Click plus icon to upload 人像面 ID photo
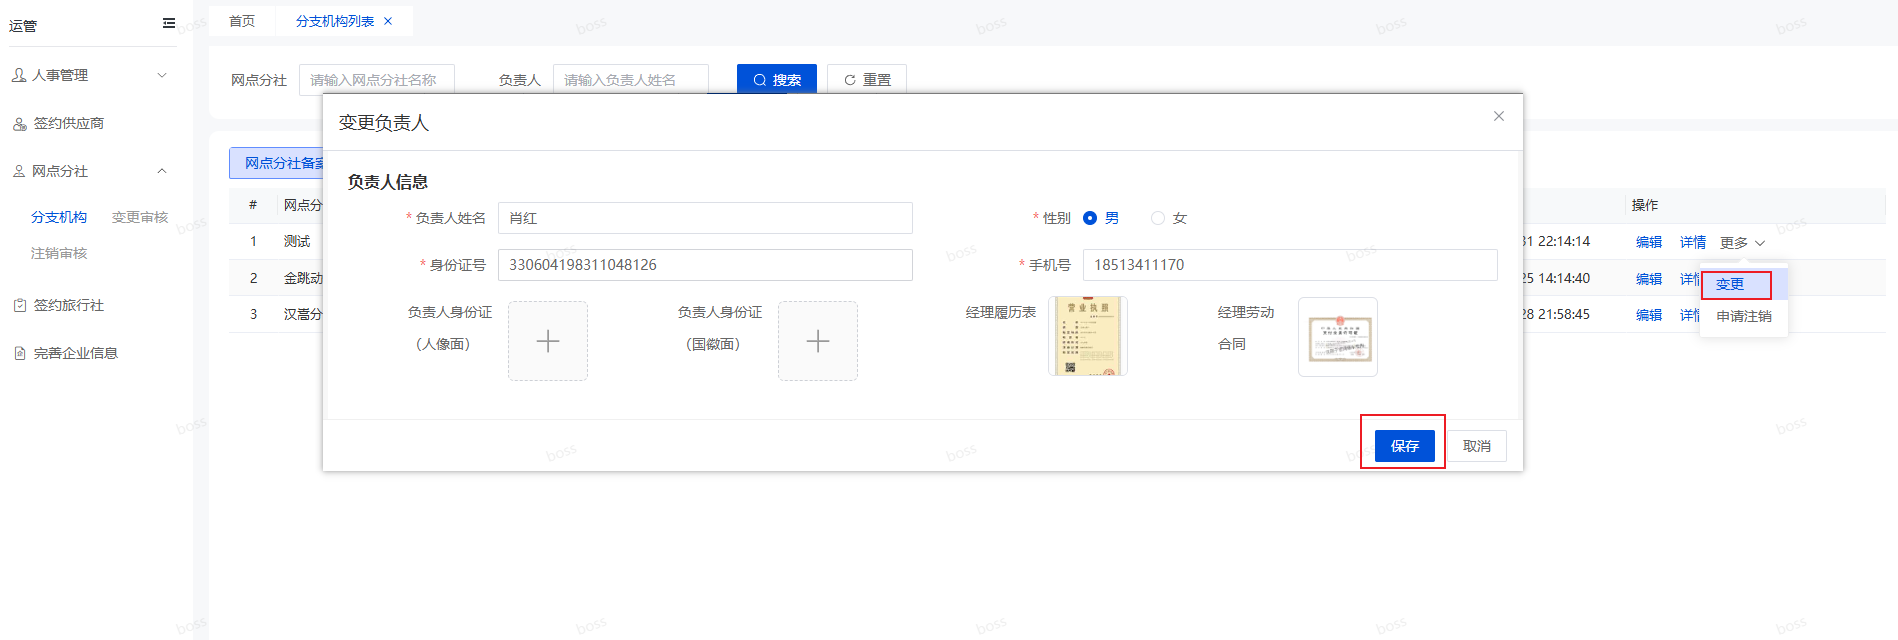1898x640 pixels. 547,341
